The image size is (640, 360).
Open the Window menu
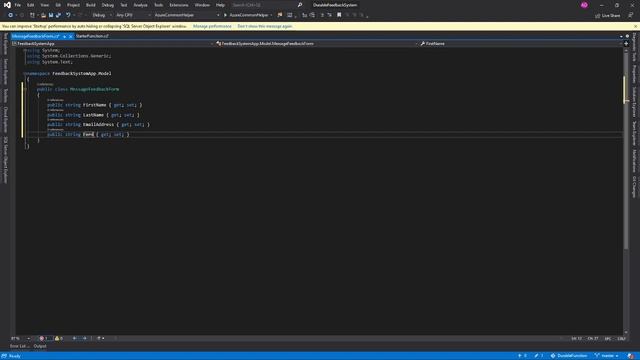202,5
